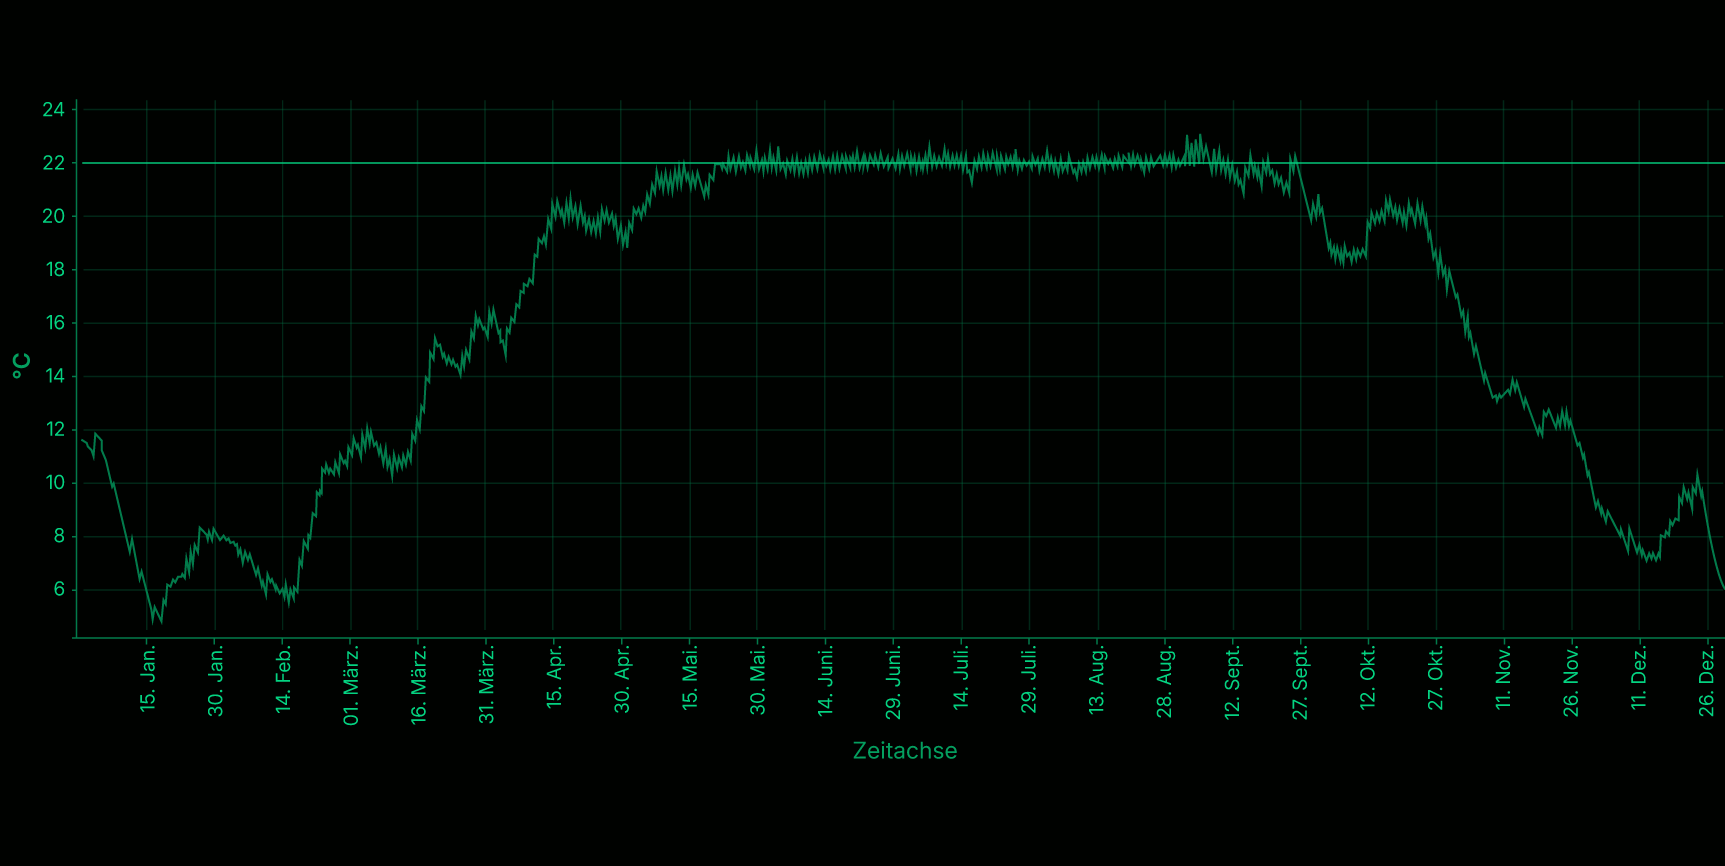The width and height of the screenshot is (1725, 866).
Task: Click the "26. Nov." date label
Action: pyautogui.click(x=1572, y=681)
